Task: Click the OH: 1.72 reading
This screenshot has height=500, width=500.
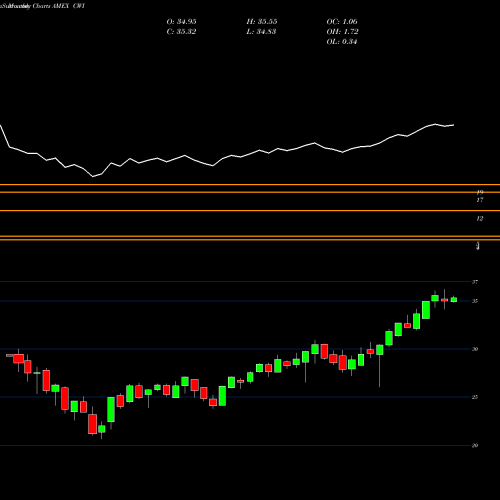Action: (x=342, y=32)
